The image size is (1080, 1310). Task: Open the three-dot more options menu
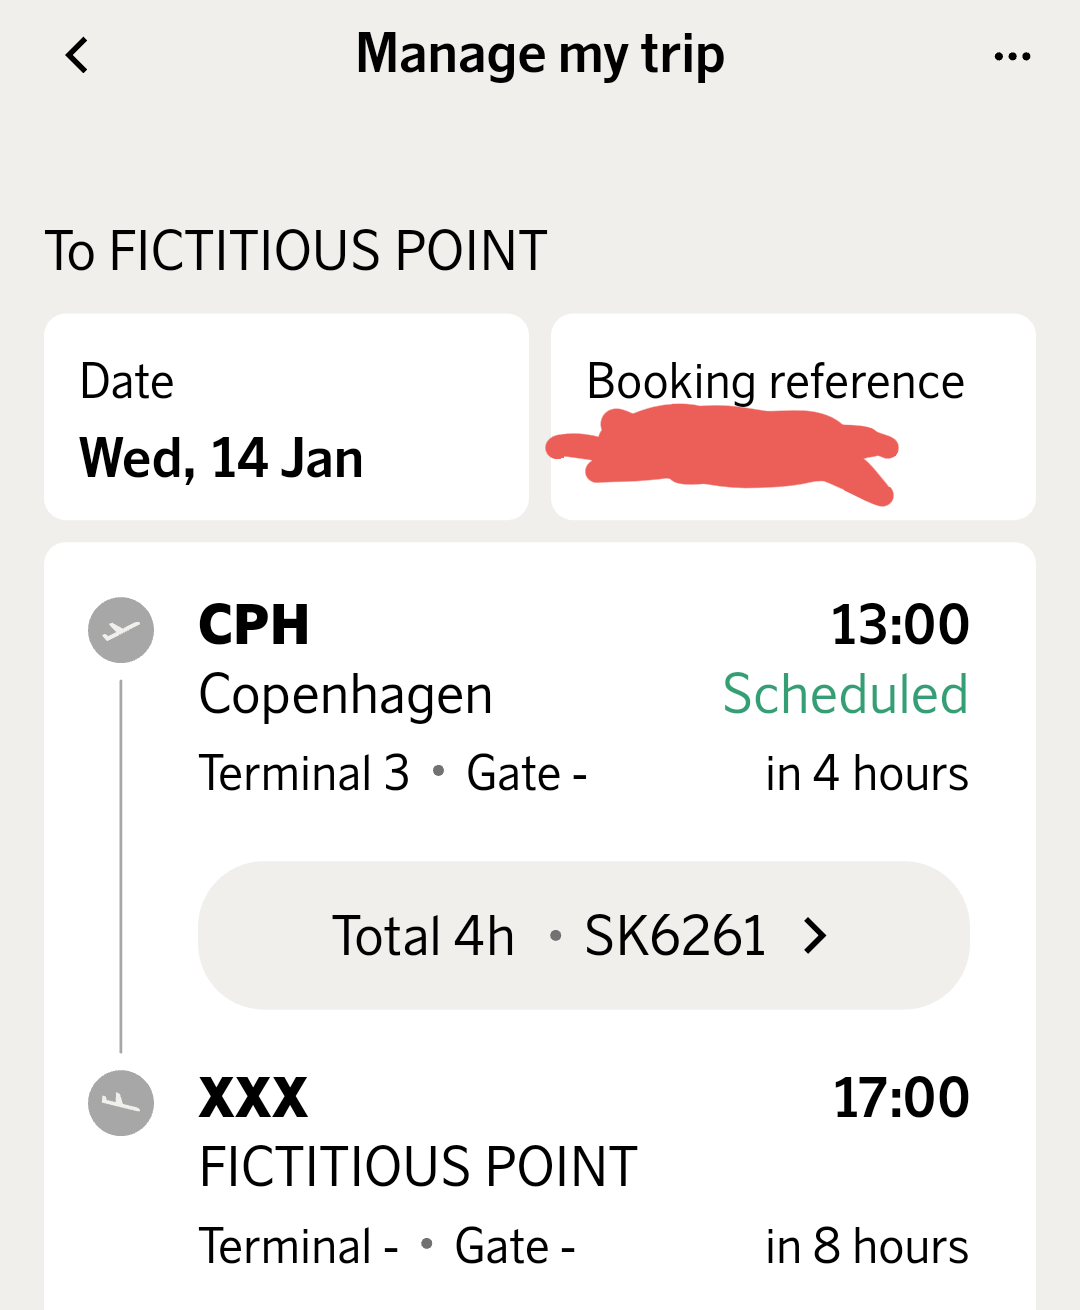pos(1012,56)
